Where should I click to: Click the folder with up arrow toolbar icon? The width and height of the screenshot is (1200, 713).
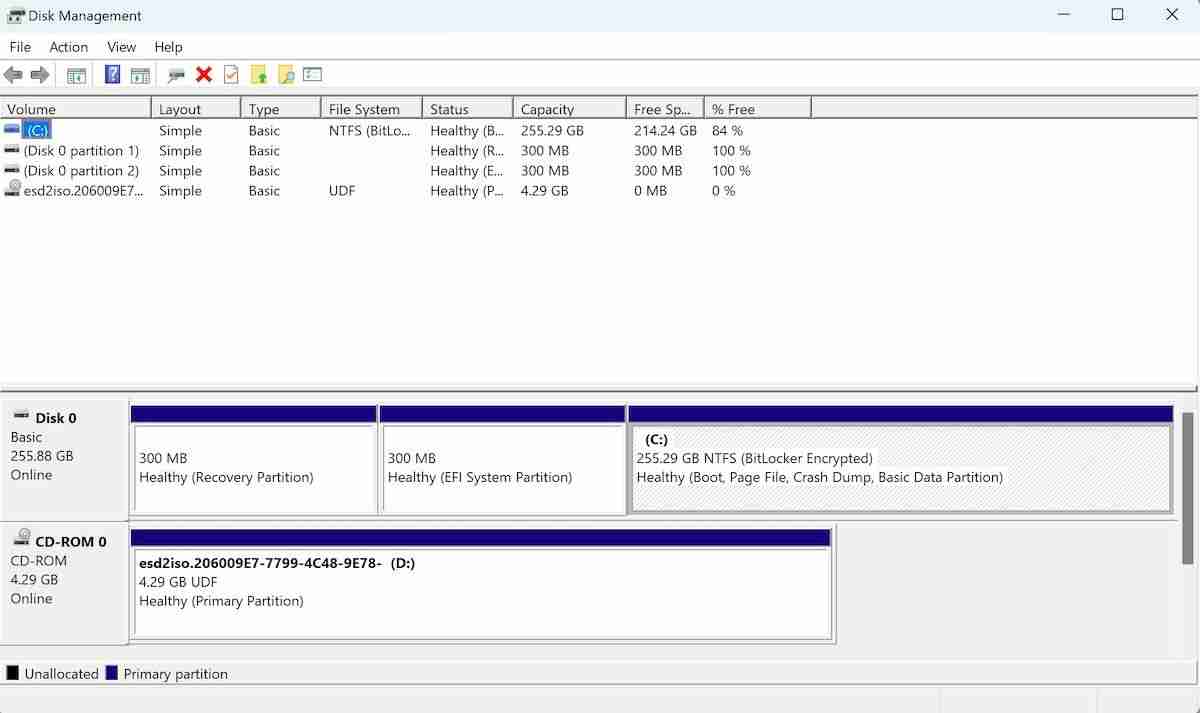click(x=259, y=74)
